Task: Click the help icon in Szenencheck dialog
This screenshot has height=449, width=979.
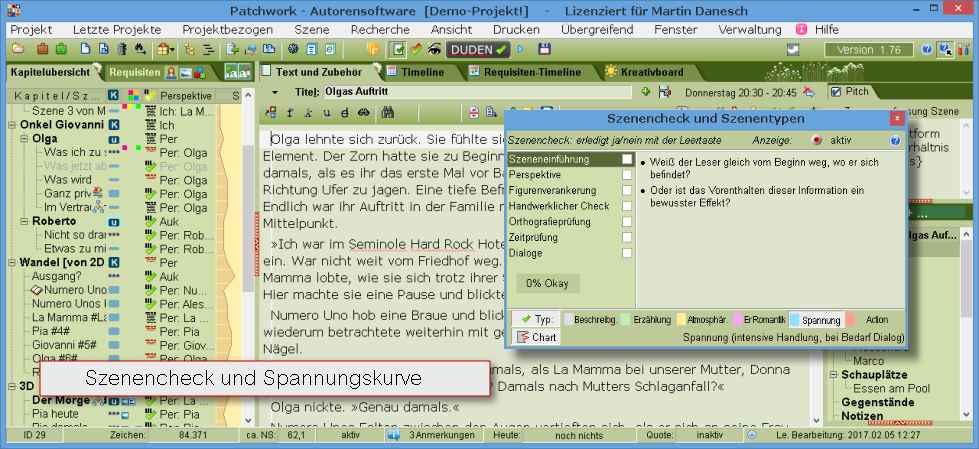Action: (x=895, y=141)
